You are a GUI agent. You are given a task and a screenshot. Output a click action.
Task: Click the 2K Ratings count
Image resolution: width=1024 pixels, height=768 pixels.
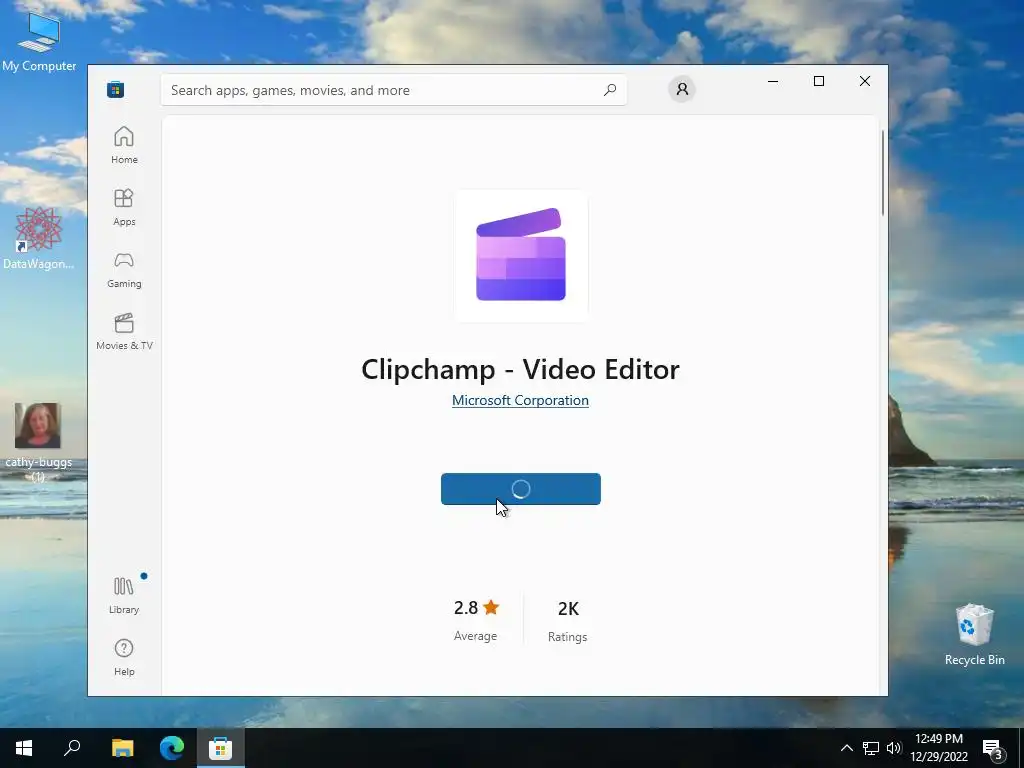pyautogui.click(x=568, y=620)
